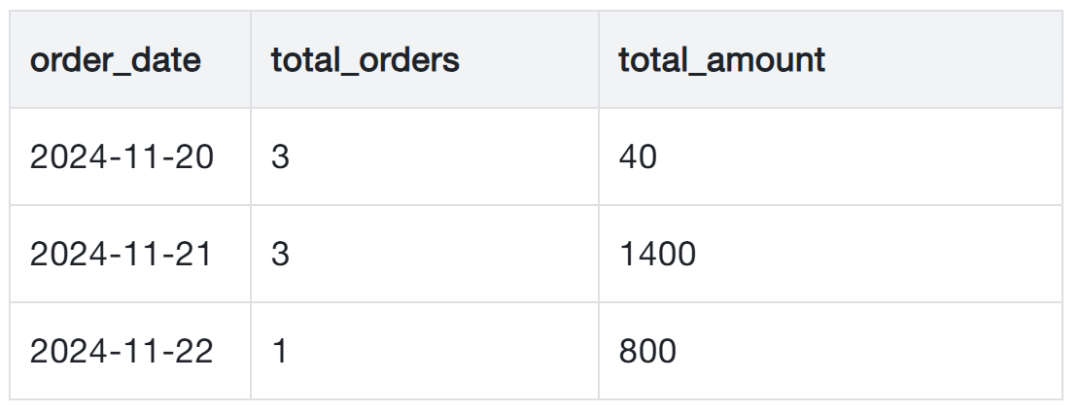Click the total_amount cell showing 40
The height and width of the screenshot is (414, 1080).
tap(637, 158)
